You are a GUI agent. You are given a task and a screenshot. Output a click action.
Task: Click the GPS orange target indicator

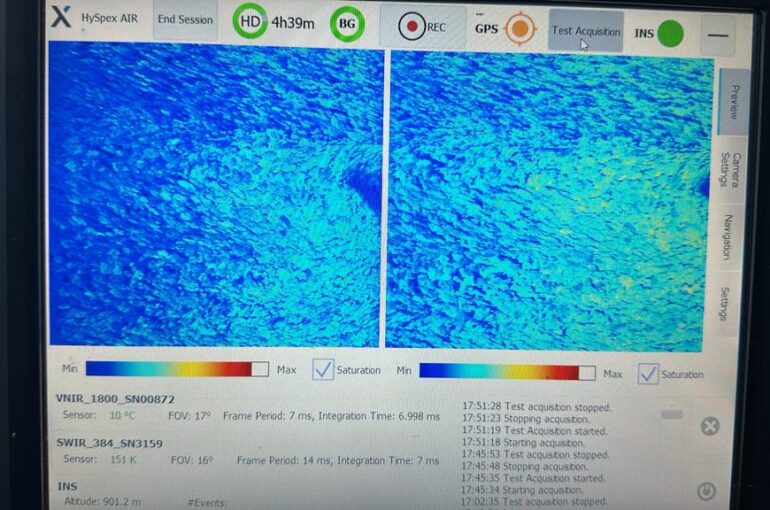pos(521,29)
